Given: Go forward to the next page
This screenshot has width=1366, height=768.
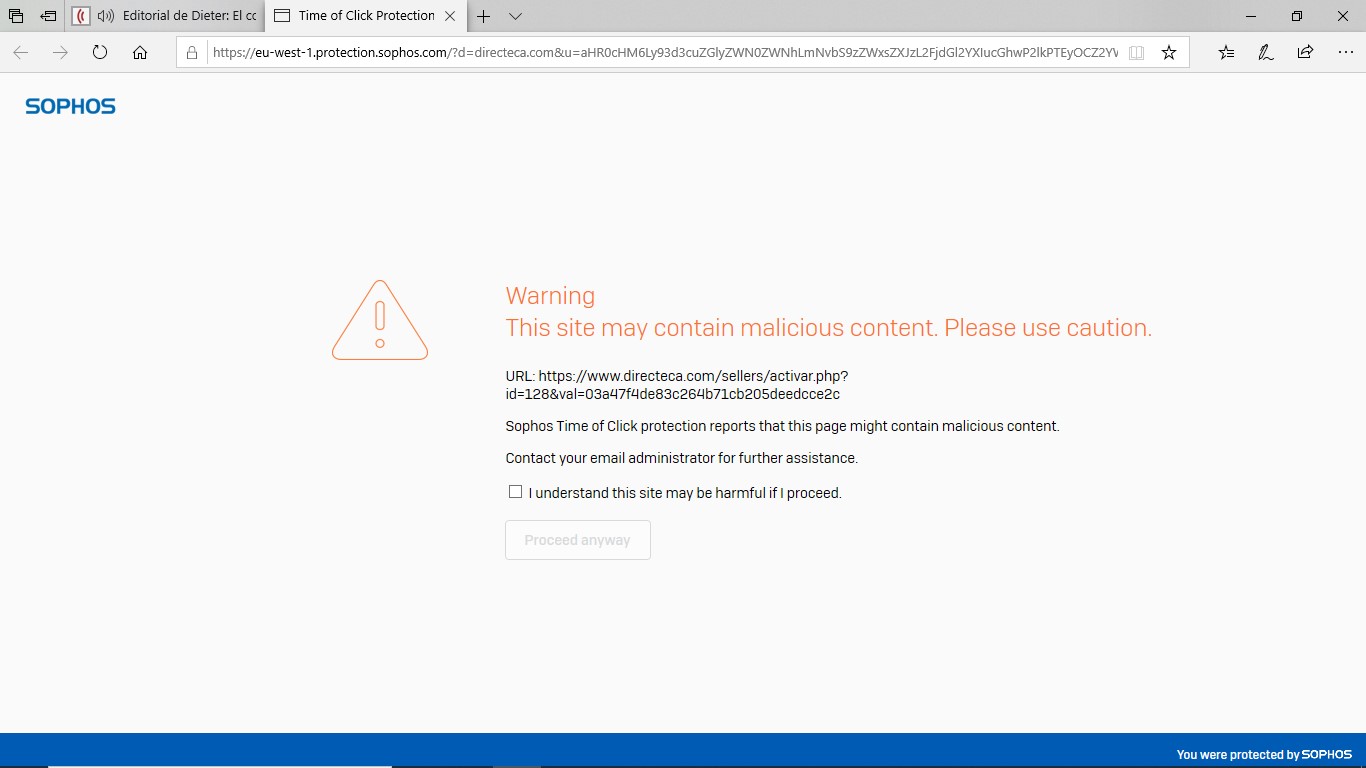Looking at the screenshot, I should [60, 52].
